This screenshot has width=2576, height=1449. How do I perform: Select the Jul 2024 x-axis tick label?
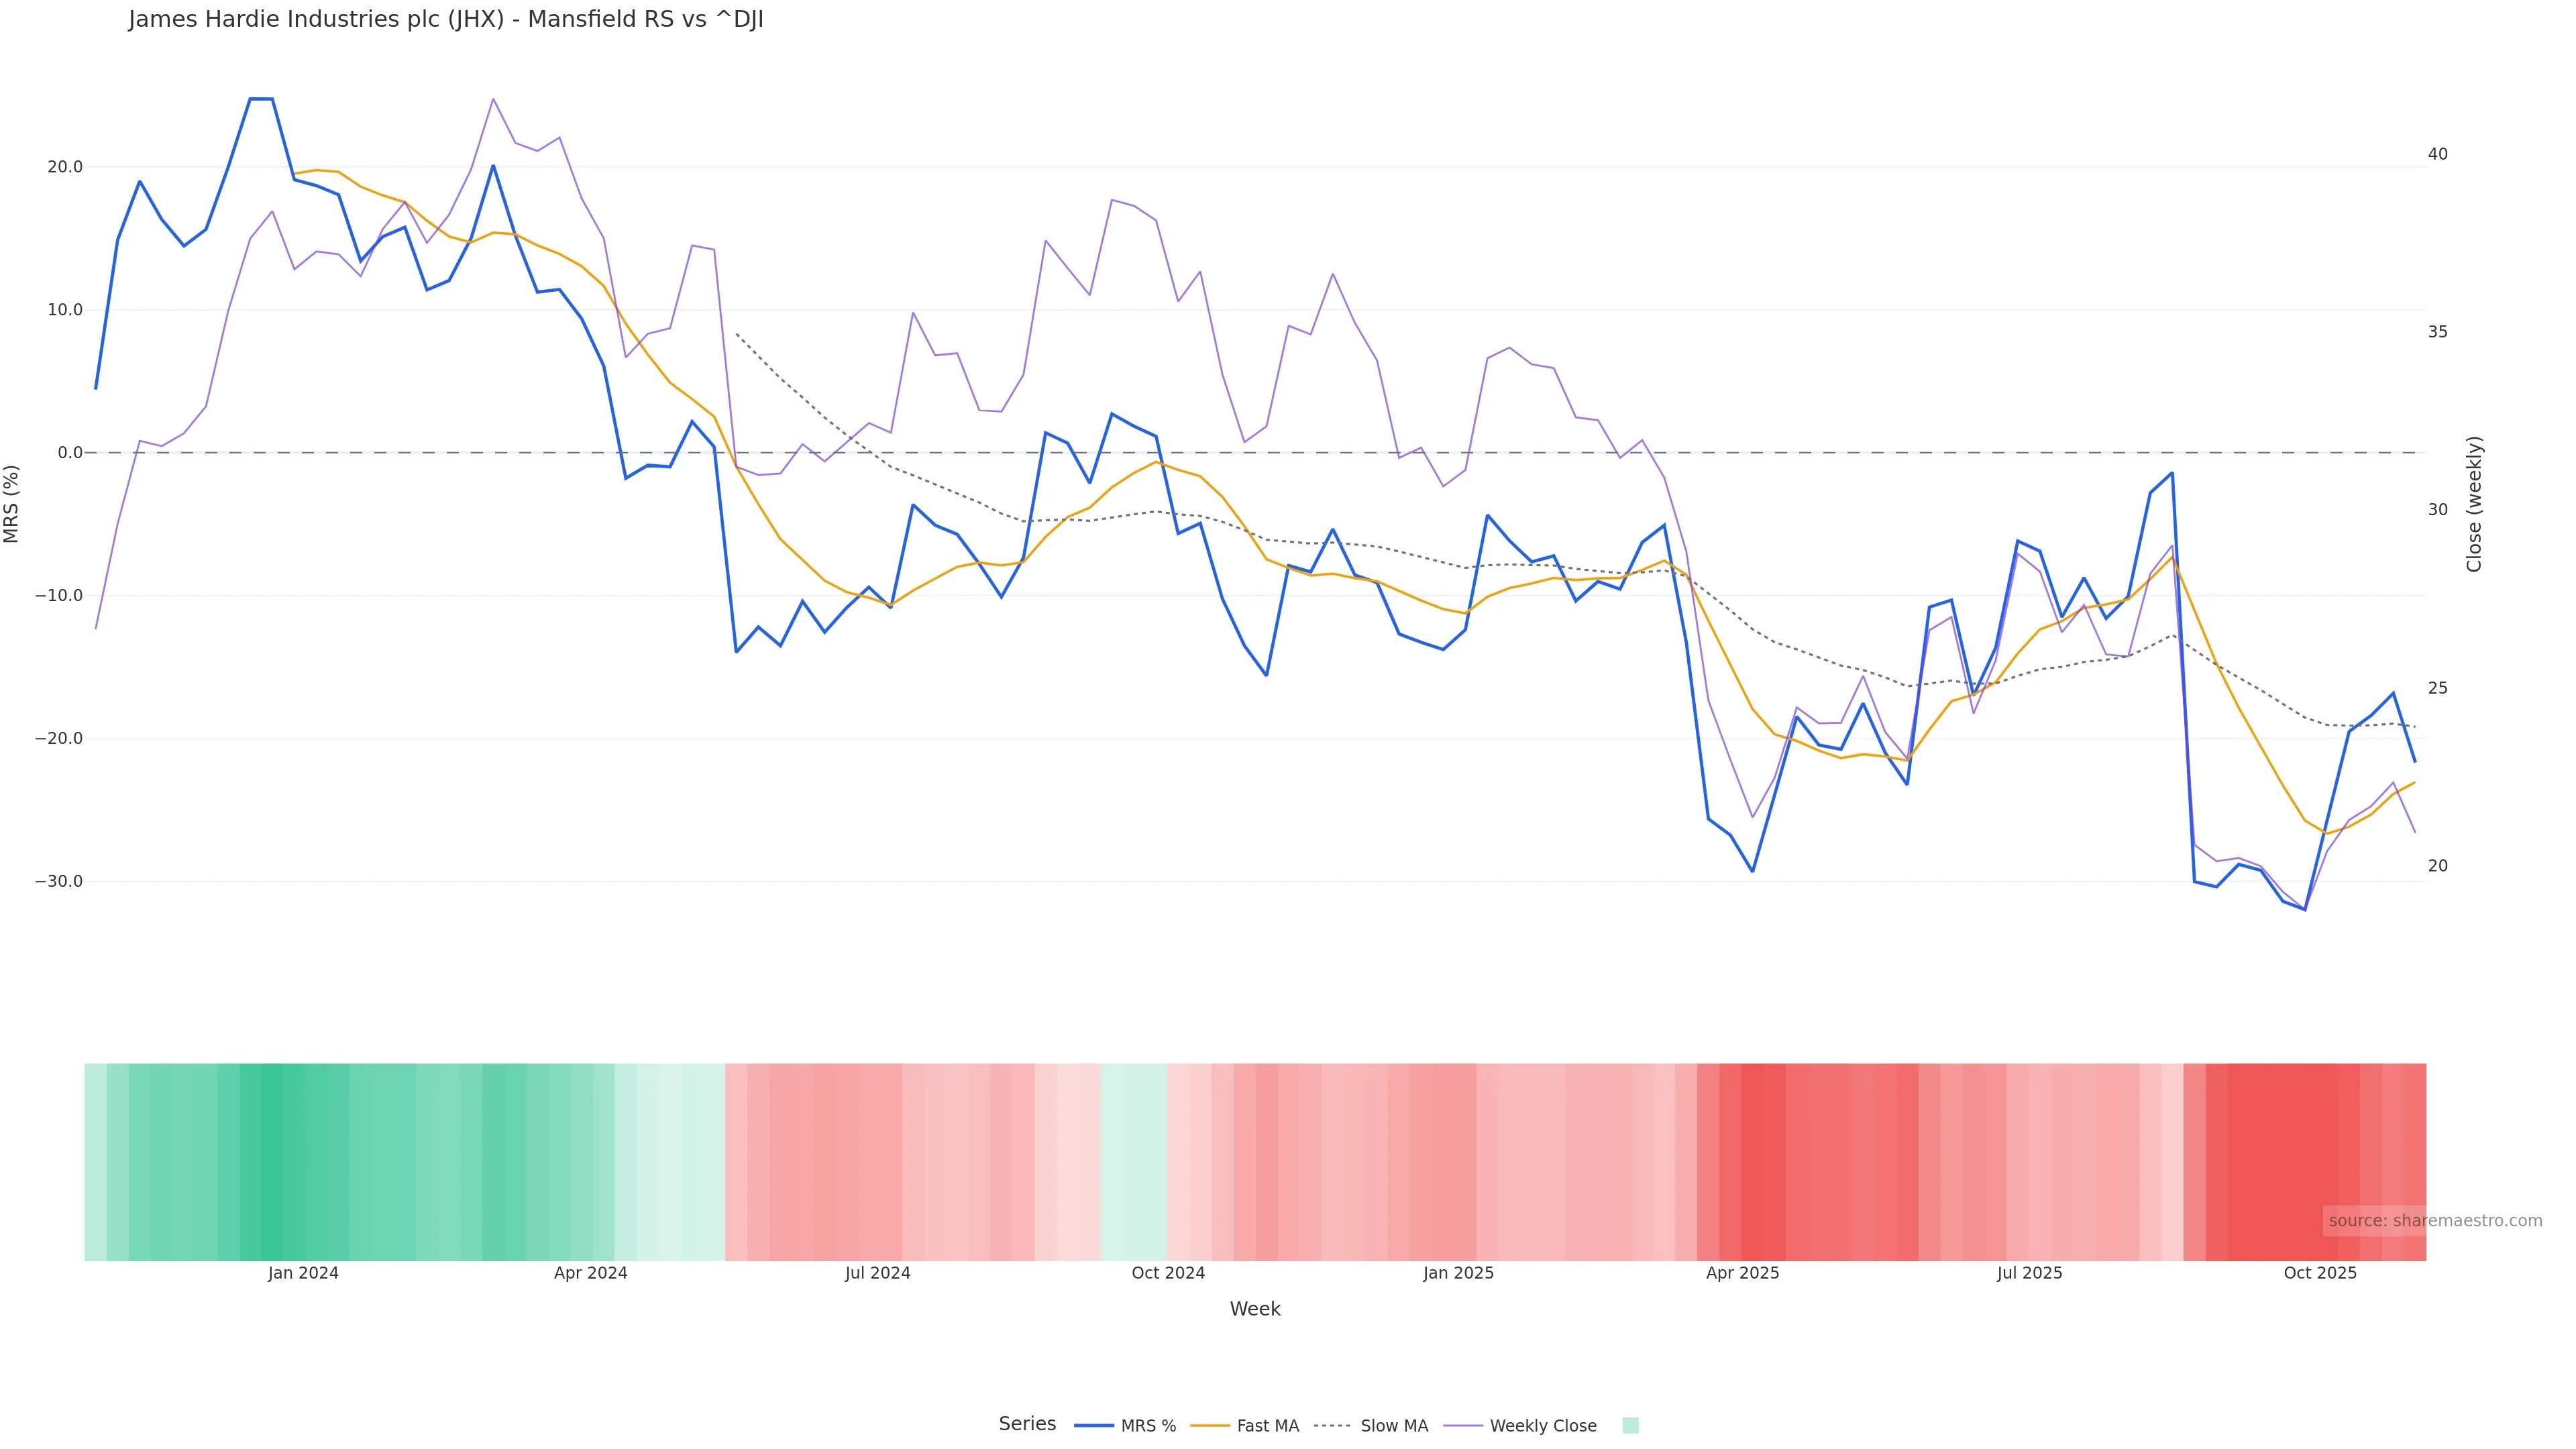click(877, 1273)
